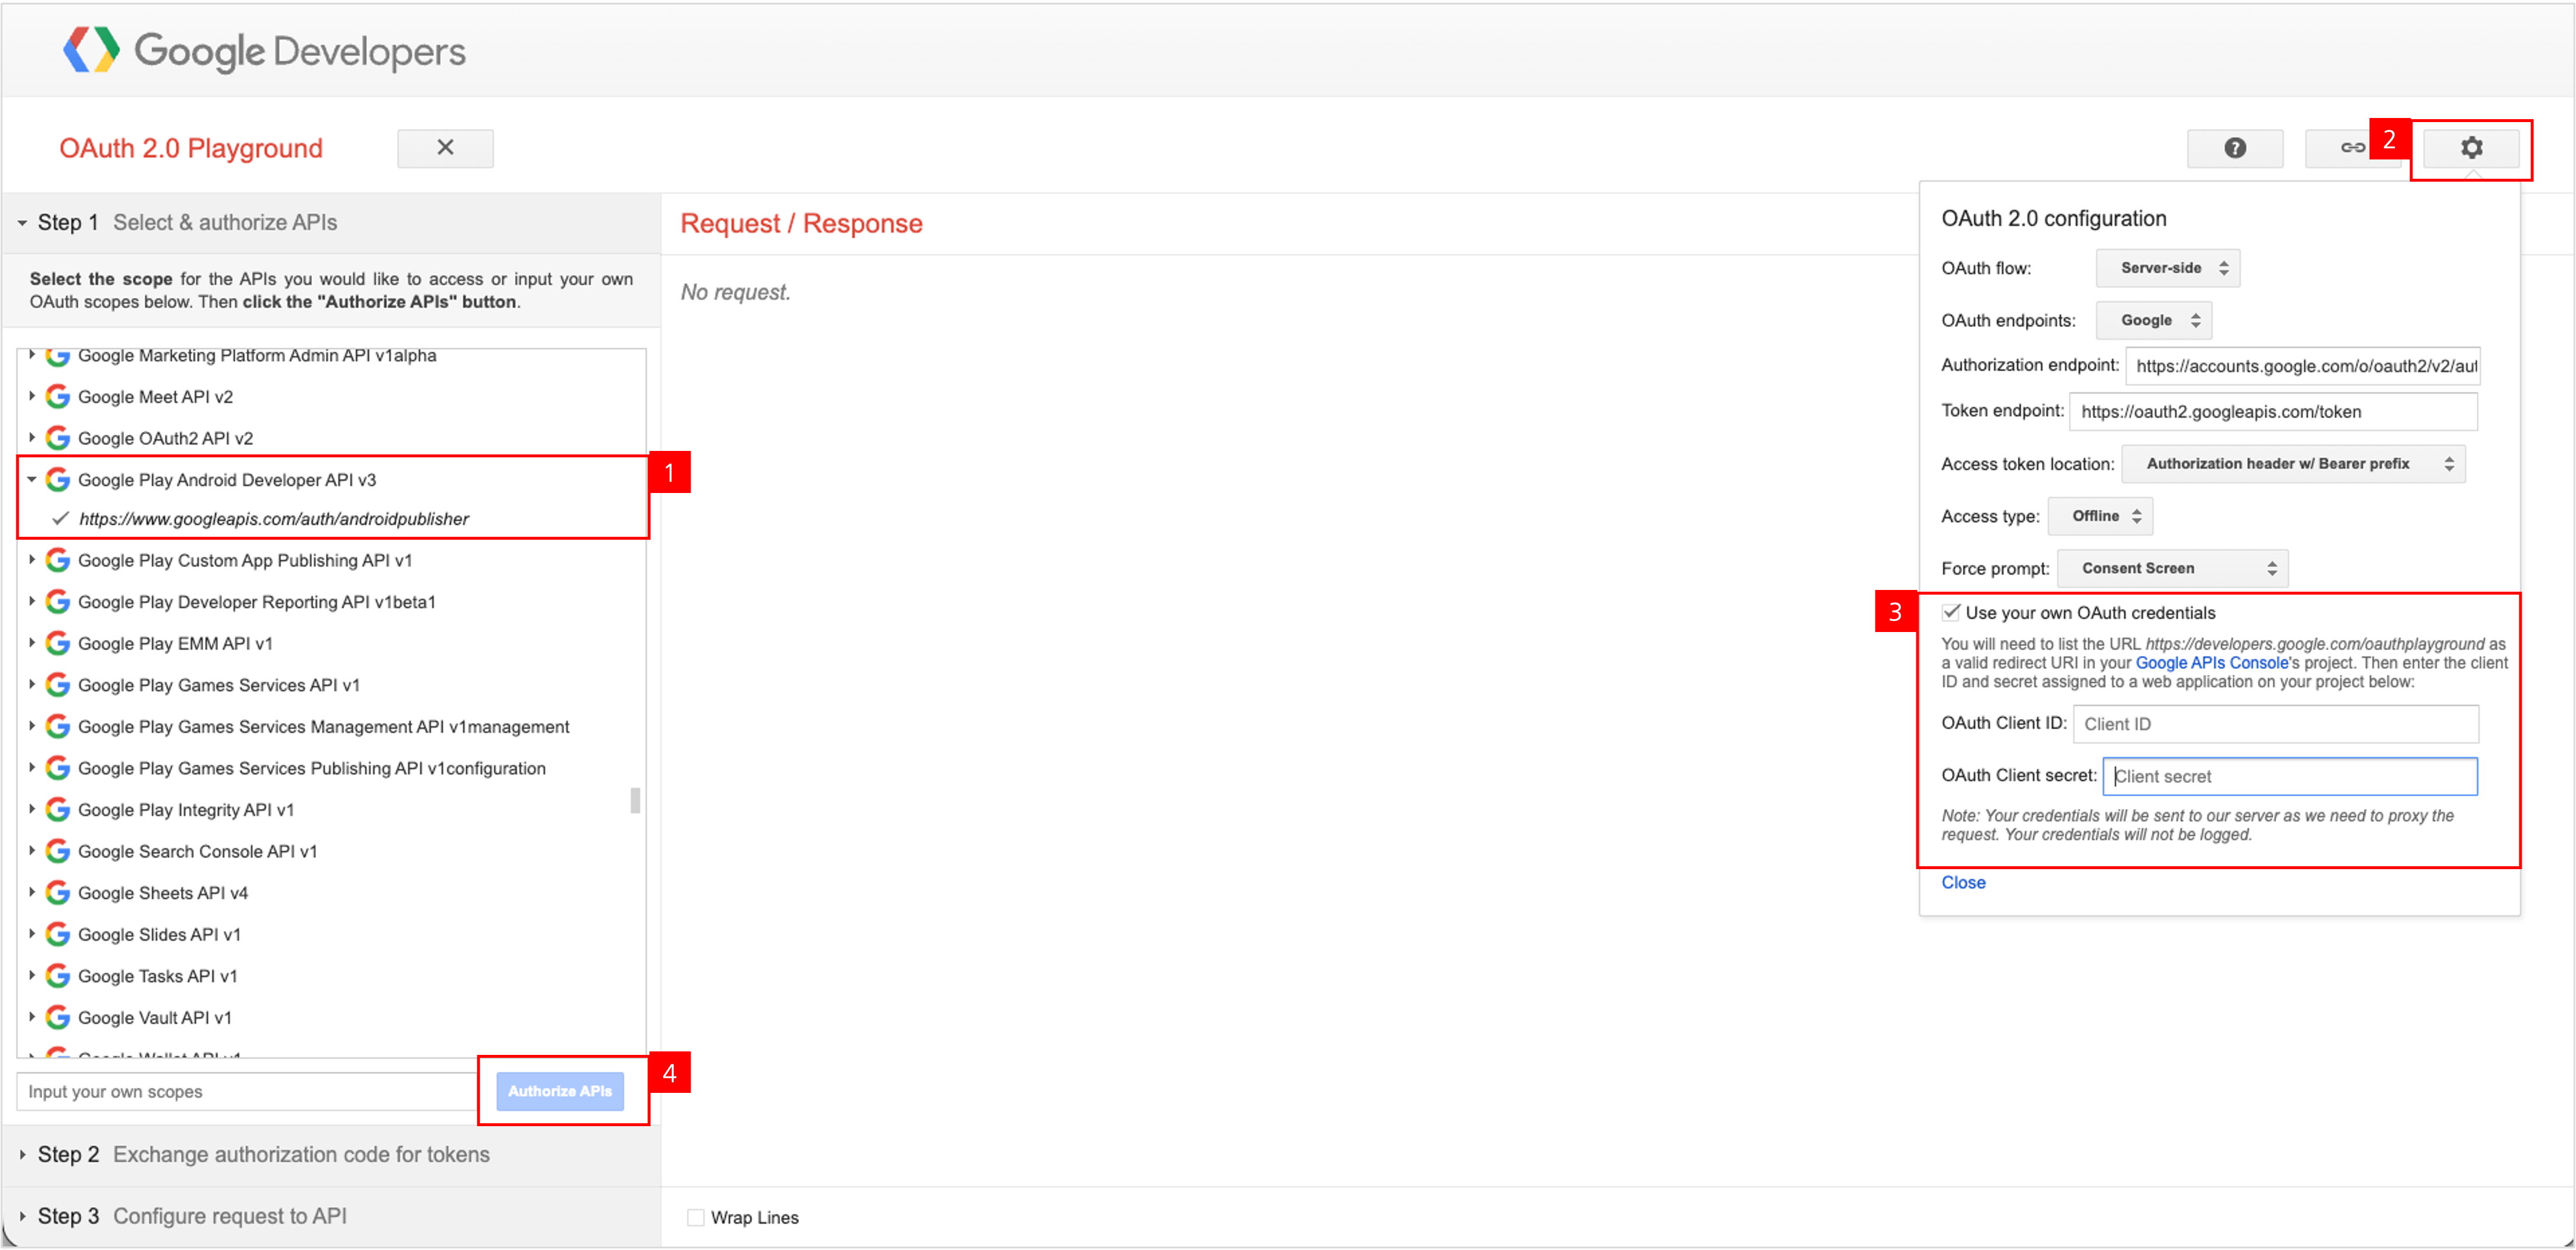The width and height of the screenshot is (2576, 1250).
Task: Open the settings gear configuration
Action: [x=2471, y=148]
